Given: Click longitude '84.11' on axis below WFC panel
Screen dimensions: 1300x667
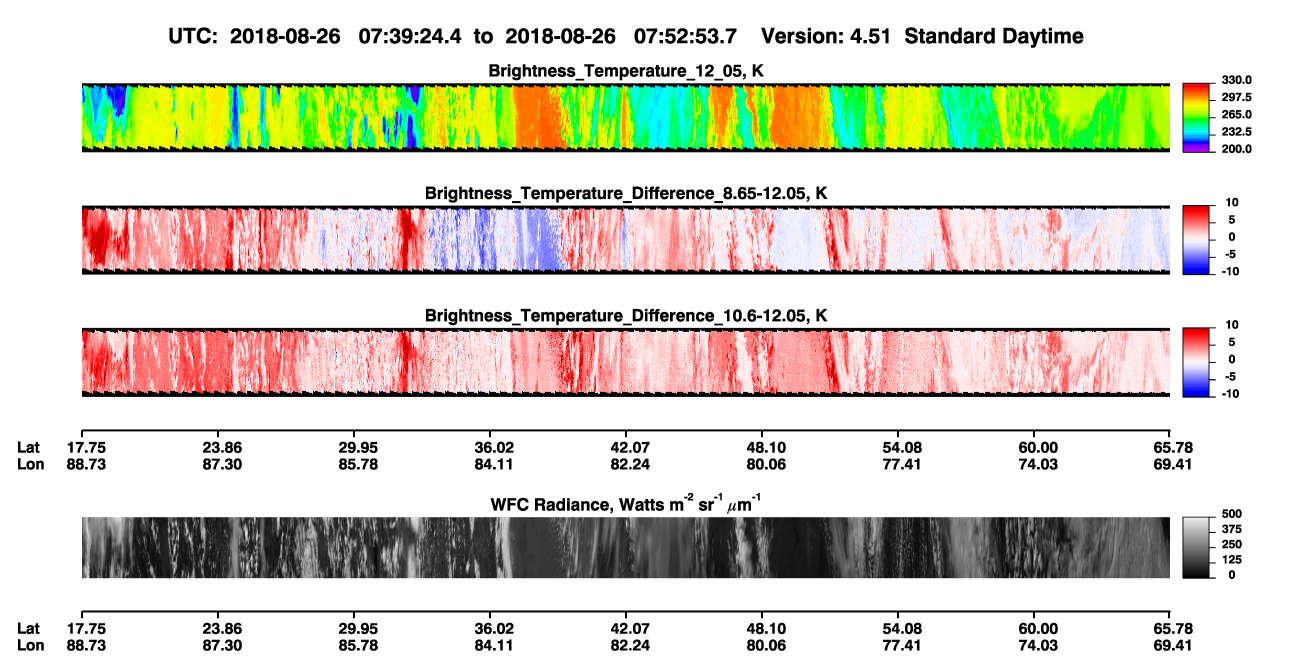Looking at the screenshot, I should click(490, 645).
